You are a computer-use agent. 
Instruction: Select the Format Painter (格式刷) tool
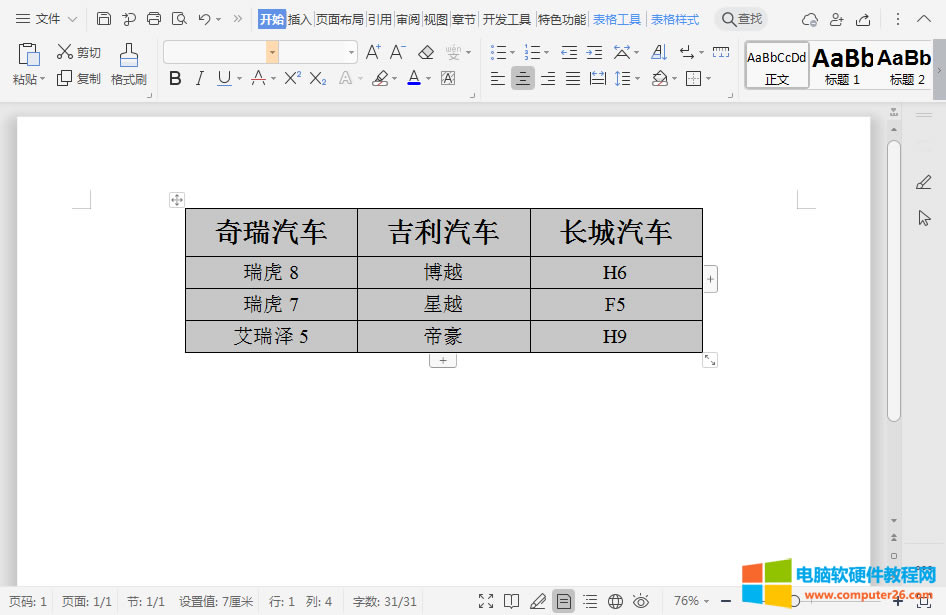128,62
